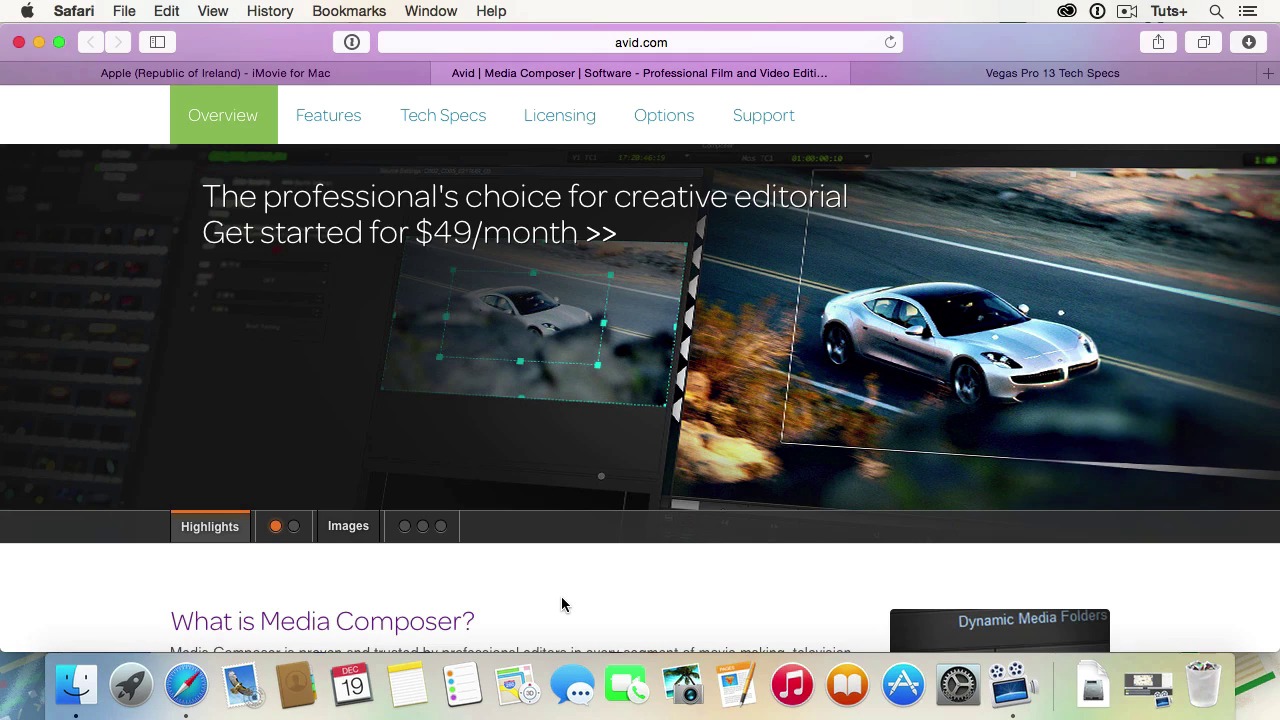Screen dimensions: 1280x720
Task: Click the Safari back arrow button
Action: pos(91,42)
